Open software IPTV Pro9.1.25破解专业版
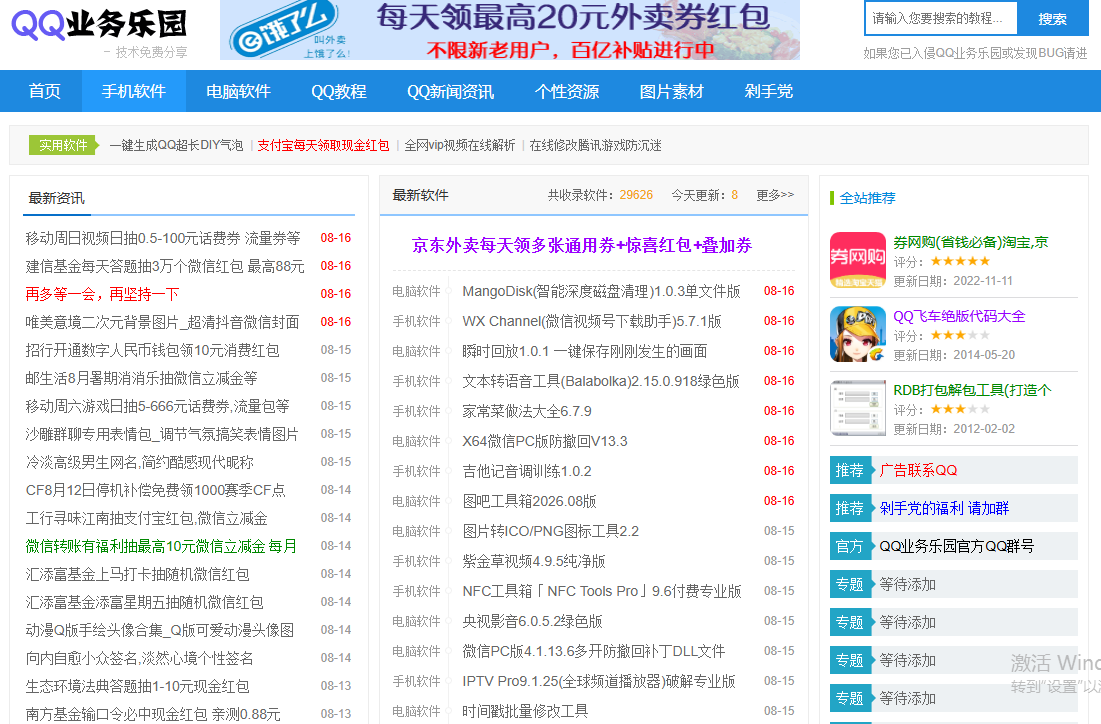The height and width of the screenshot is (724, 1101). tap(599, 682)
